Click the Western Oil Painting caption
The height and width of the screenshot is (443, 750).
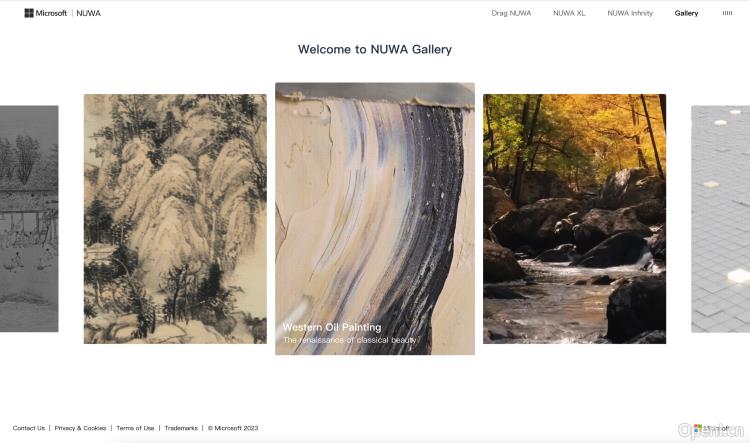332,327
